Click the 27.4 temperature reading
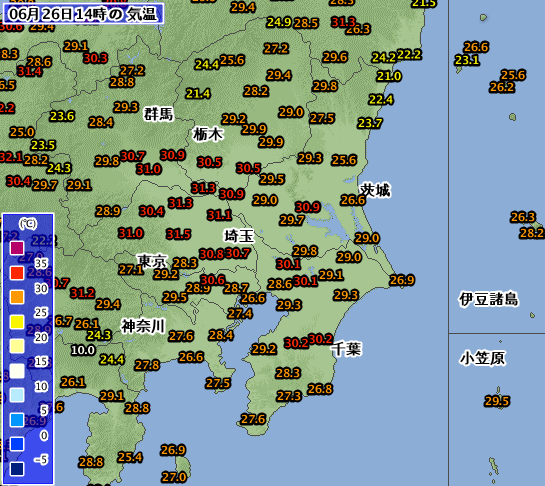The height and width of the screenshot is (486, 545). [240, 314]
